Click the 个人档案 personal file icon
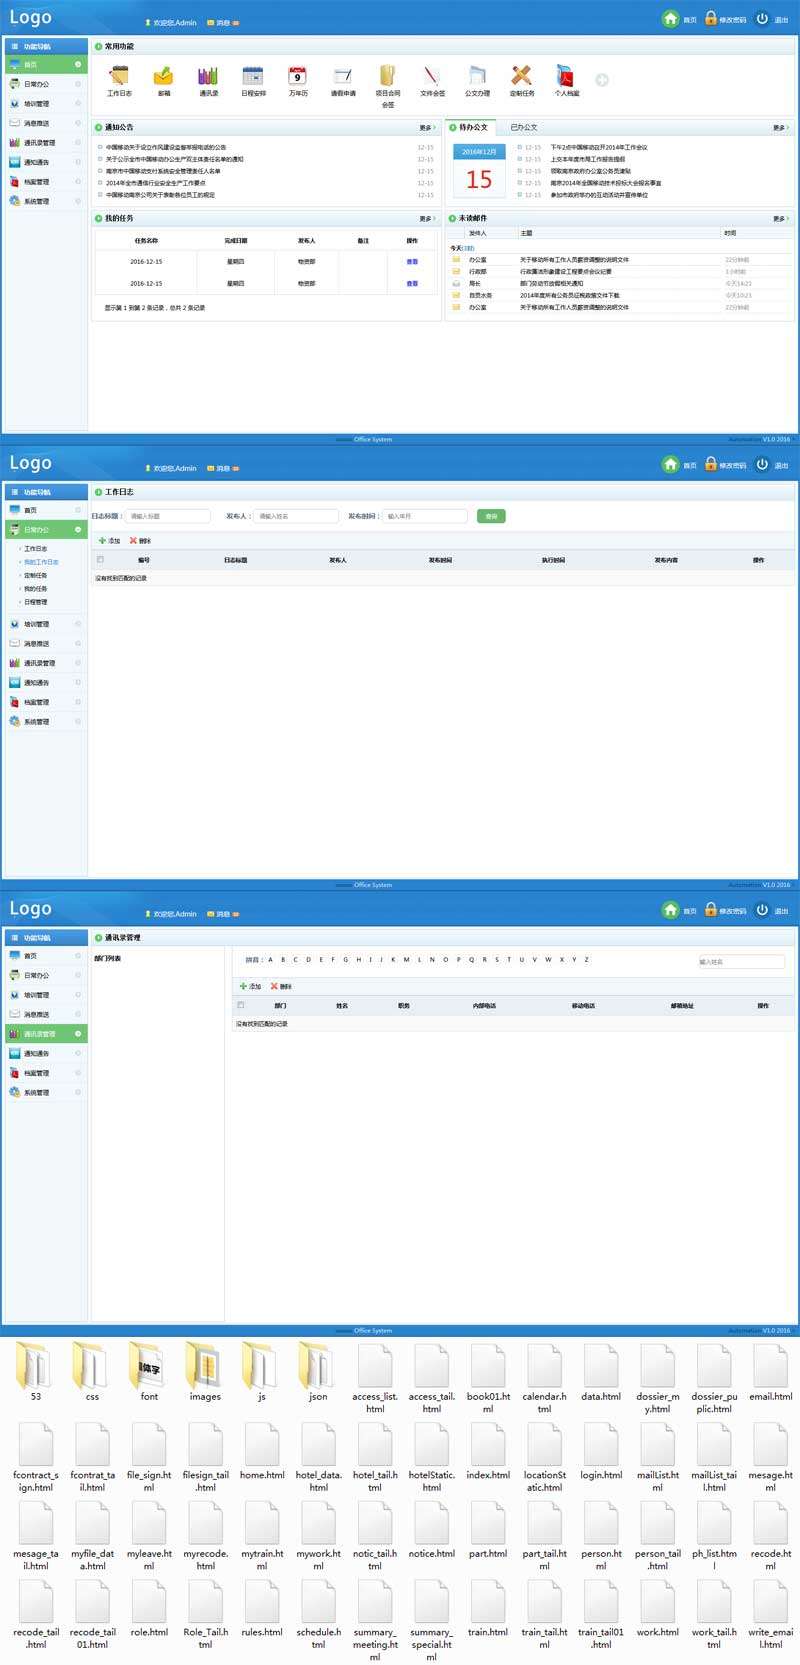 (x=566, y=76)
